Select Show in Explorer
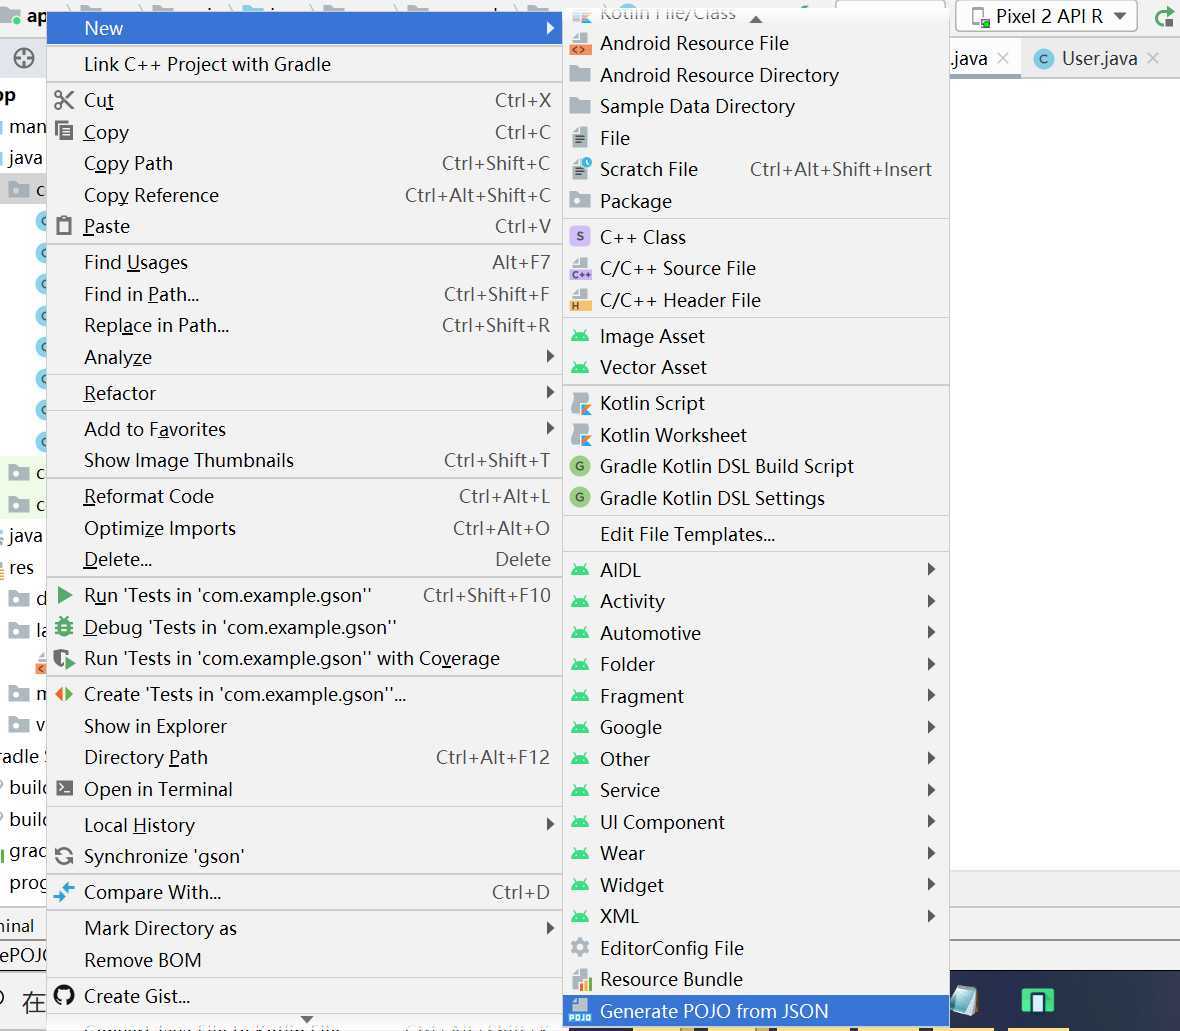The width and height of the screenshot is (1180, 1031). (x=304, y=726)
